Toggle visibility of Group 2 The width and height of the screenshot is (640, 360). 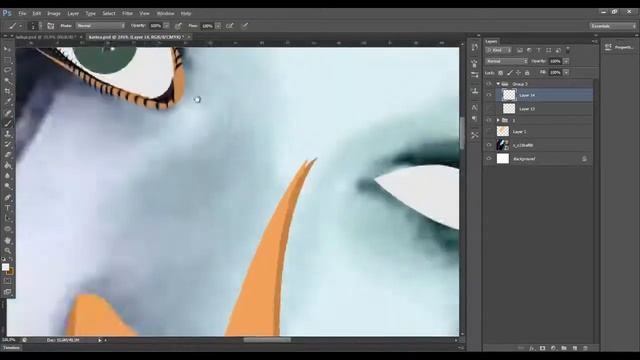click(x=489, y=84)
